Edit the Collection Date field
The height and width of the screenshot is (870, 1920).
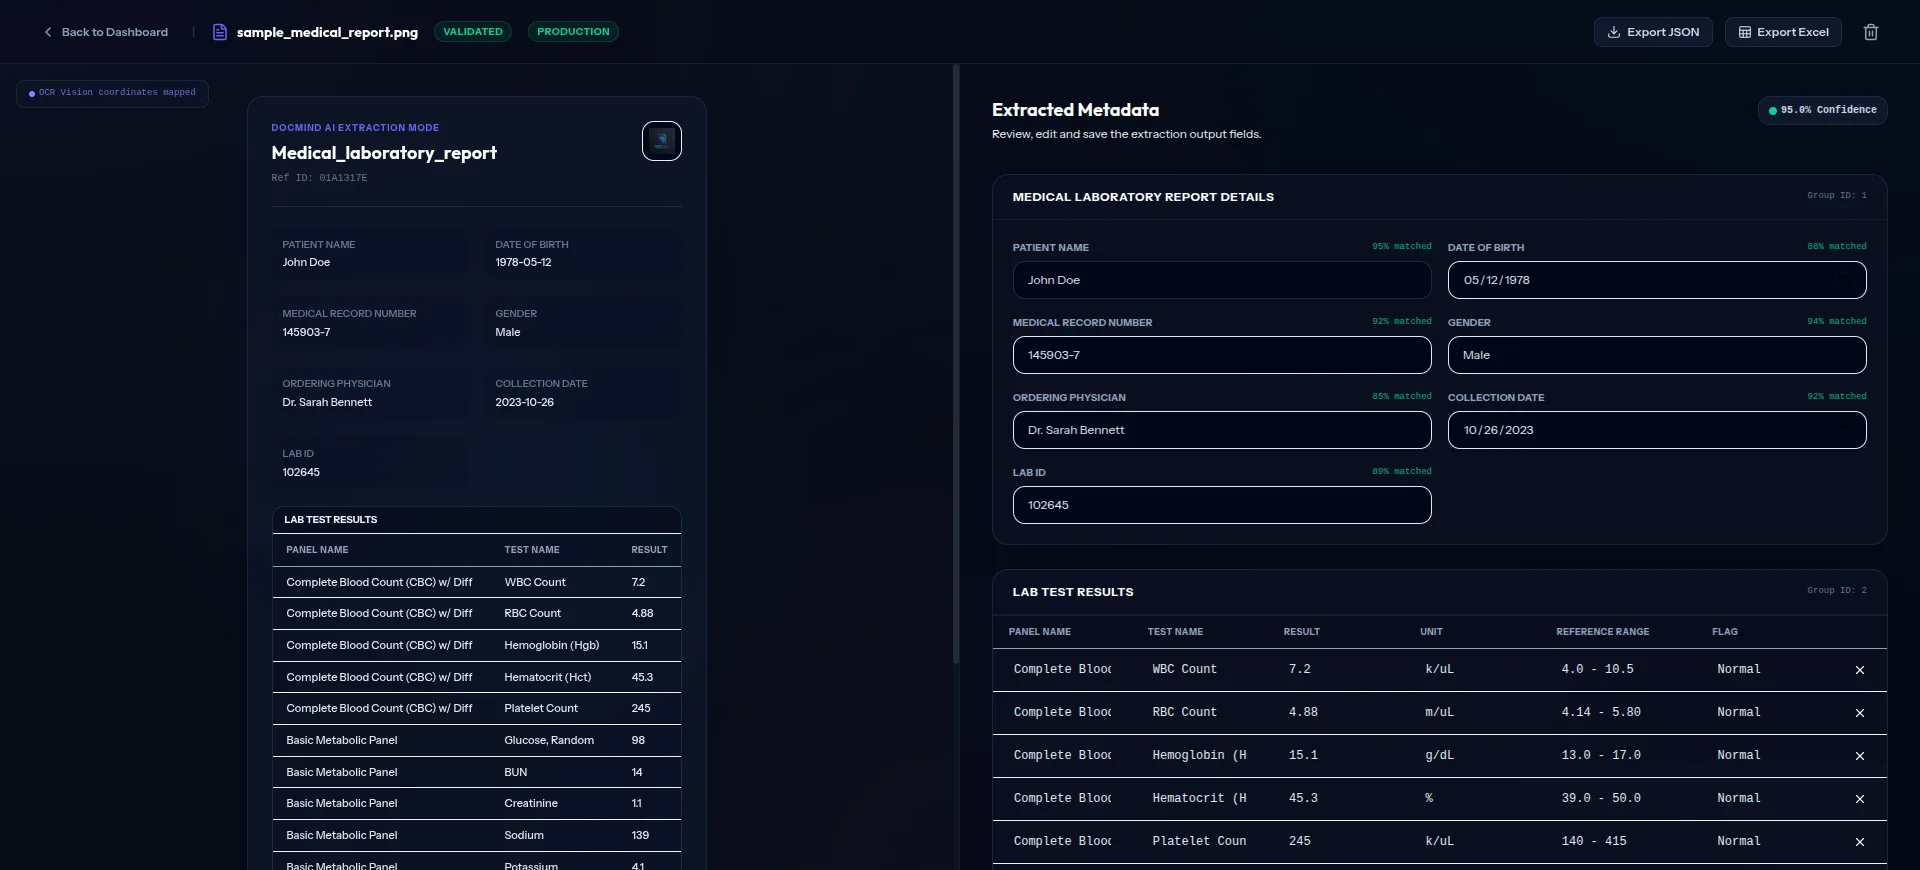tap(1657, 430)
